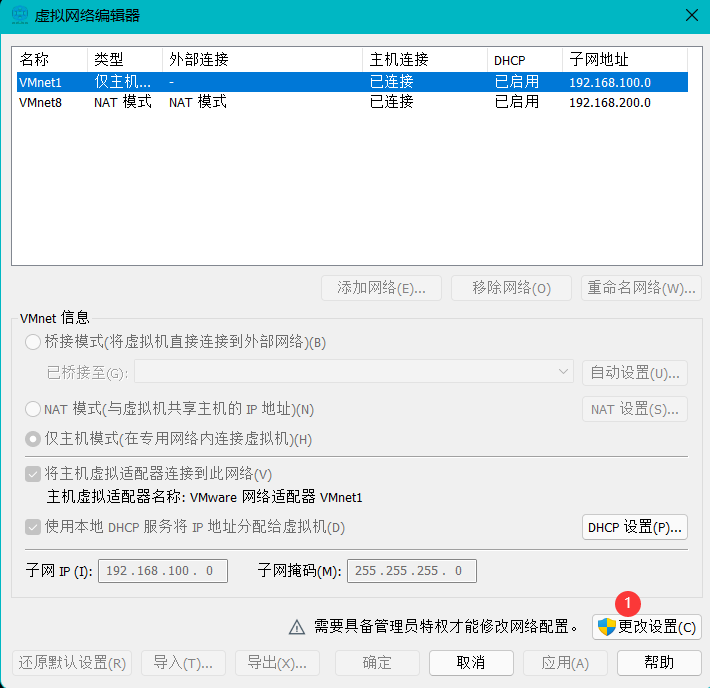This screenshot has height=688, width=710.
Task: Select 桥接模式 radio button
Action: [x=33, y=342]
